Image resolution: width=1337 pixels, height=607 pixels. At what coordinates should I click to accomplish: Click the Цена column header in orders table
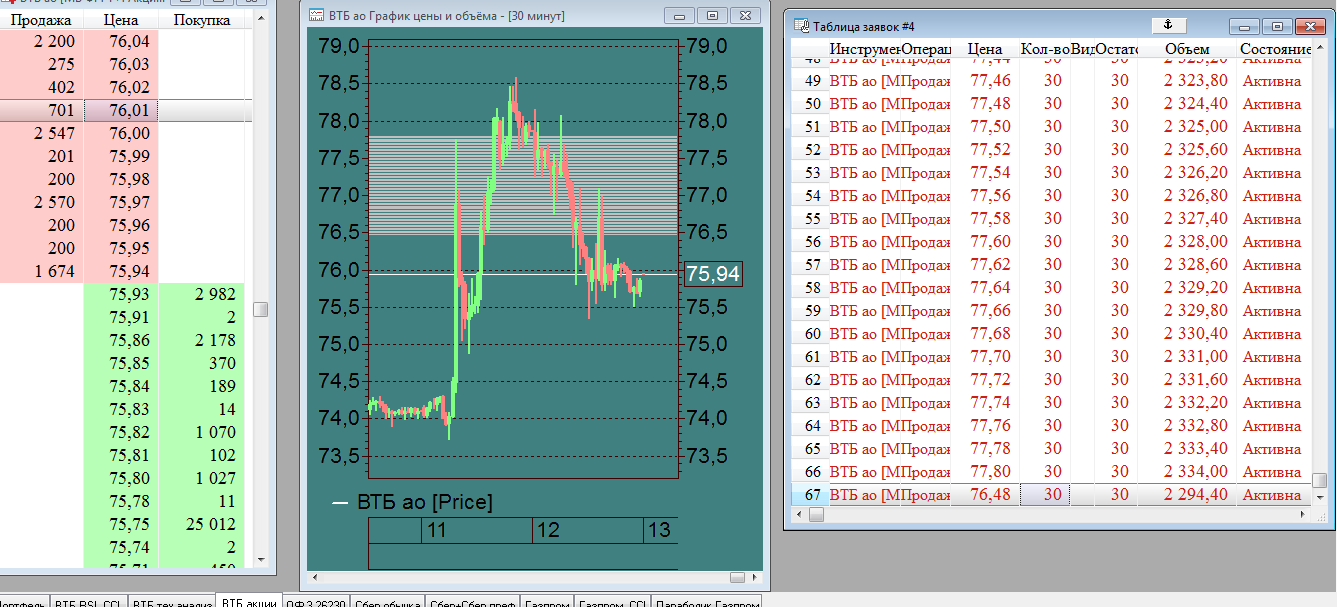pyautogui.click(x=985, y=49)
